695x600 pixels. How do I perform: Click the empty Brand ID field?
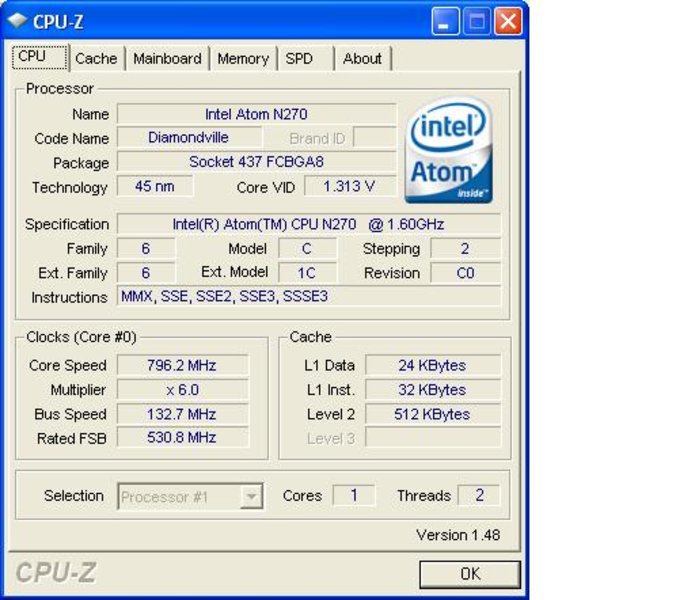pyautogui.click(x=375, y=138)
